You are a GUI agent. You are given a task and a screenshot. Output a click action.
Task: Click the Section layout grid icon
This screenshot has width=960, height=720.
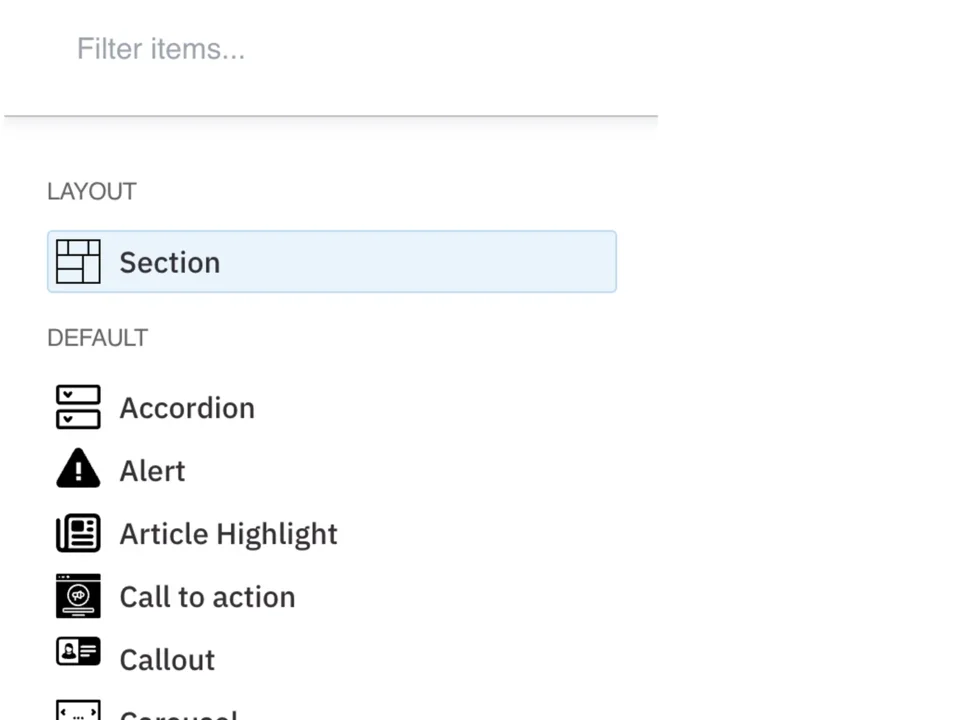point(78,261)
